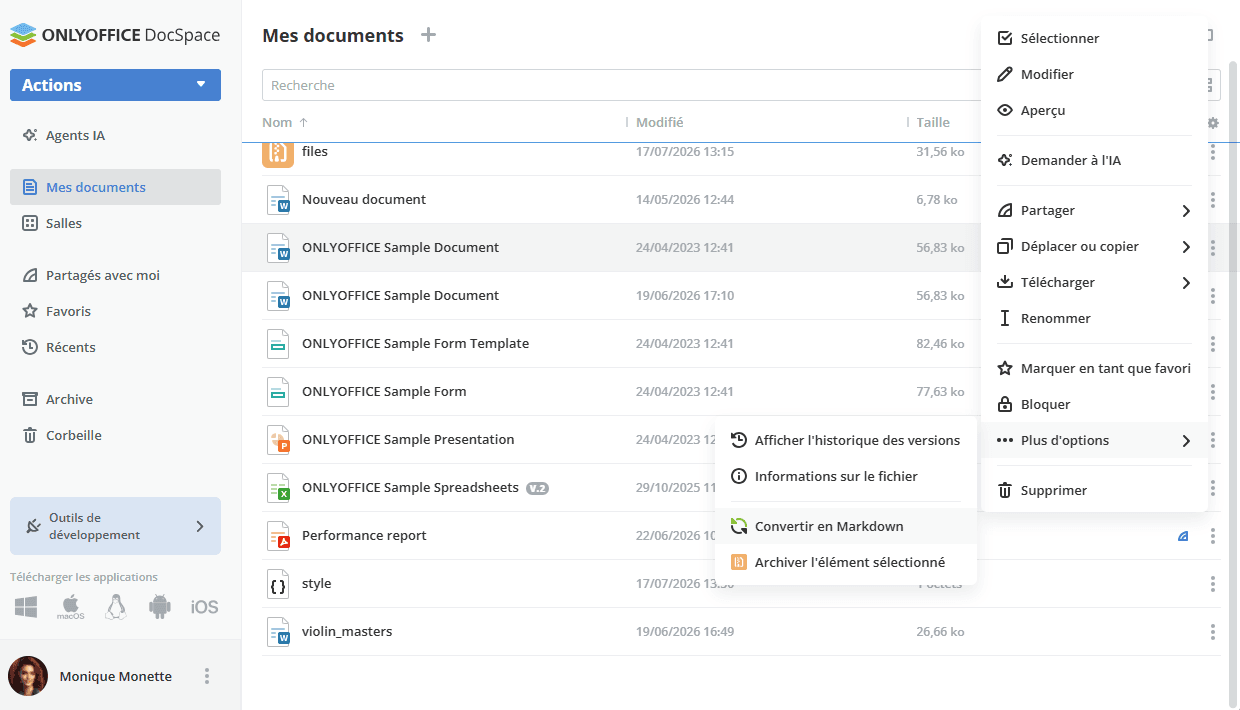Click the style file braces icon
Image resolution: width=1240 pixels, height=710 pixels.
(278, 584)
